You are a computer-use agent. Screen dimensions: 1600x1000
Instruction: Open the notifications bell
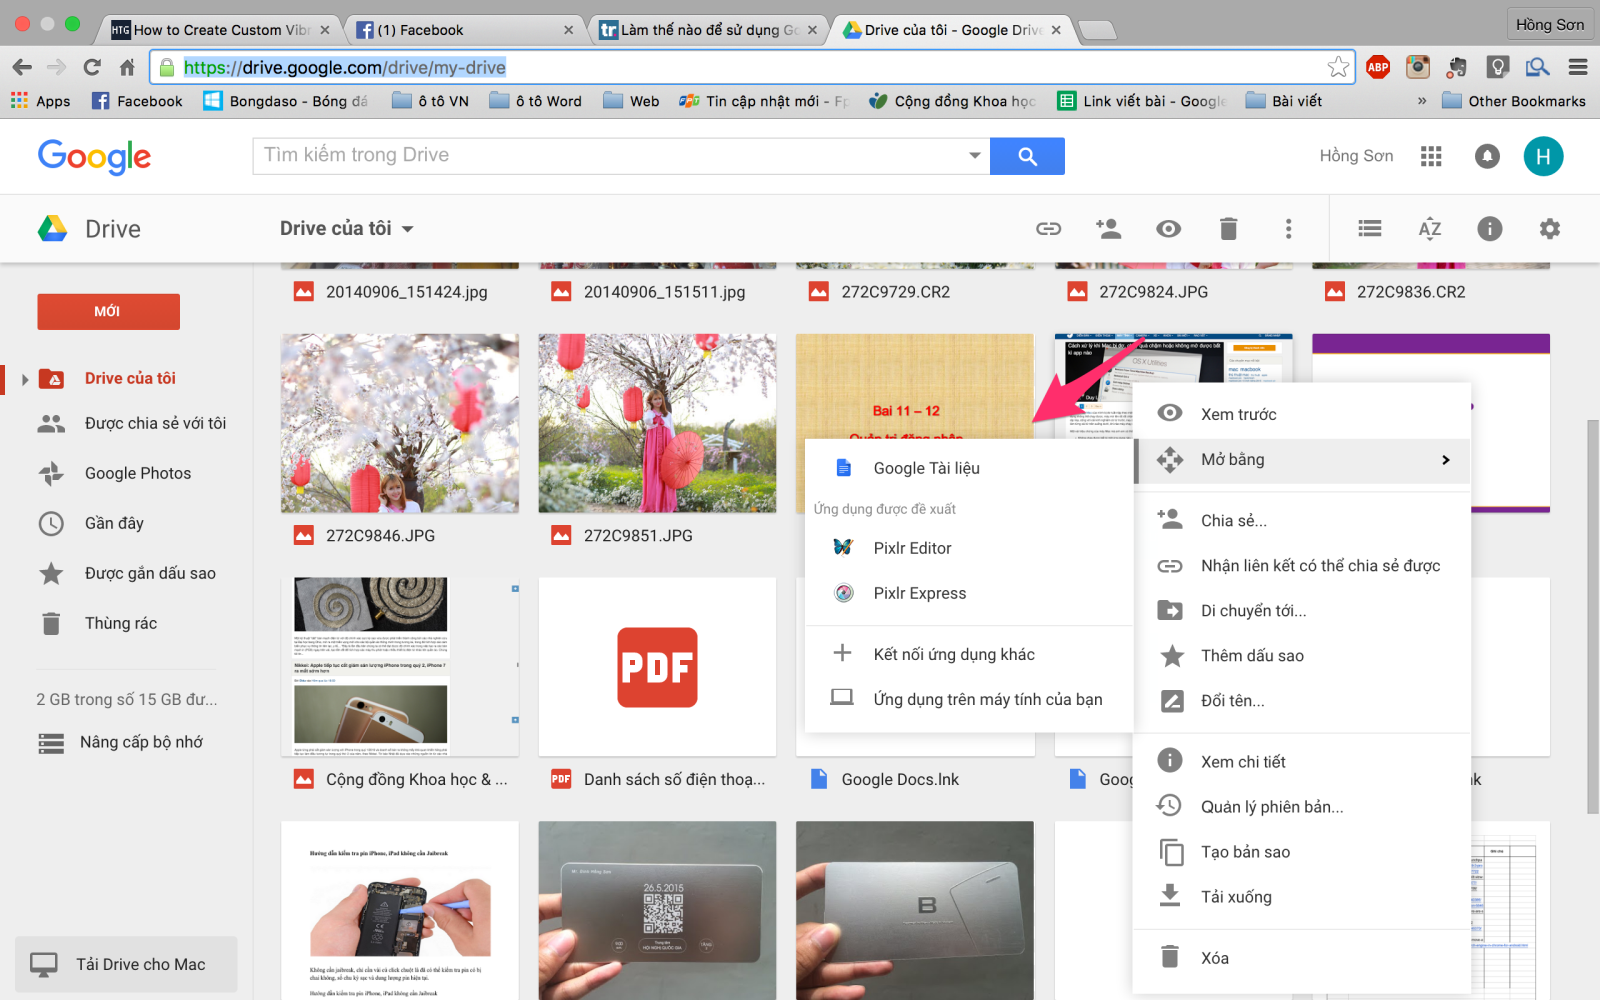coord(1487,156)
